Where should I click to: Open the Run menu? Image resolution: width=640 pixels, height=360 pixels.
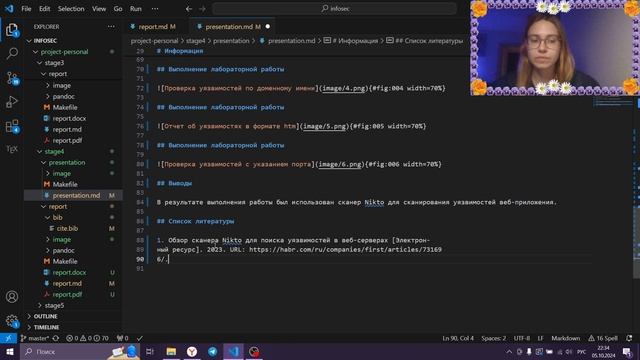click(x=136, y=9)
